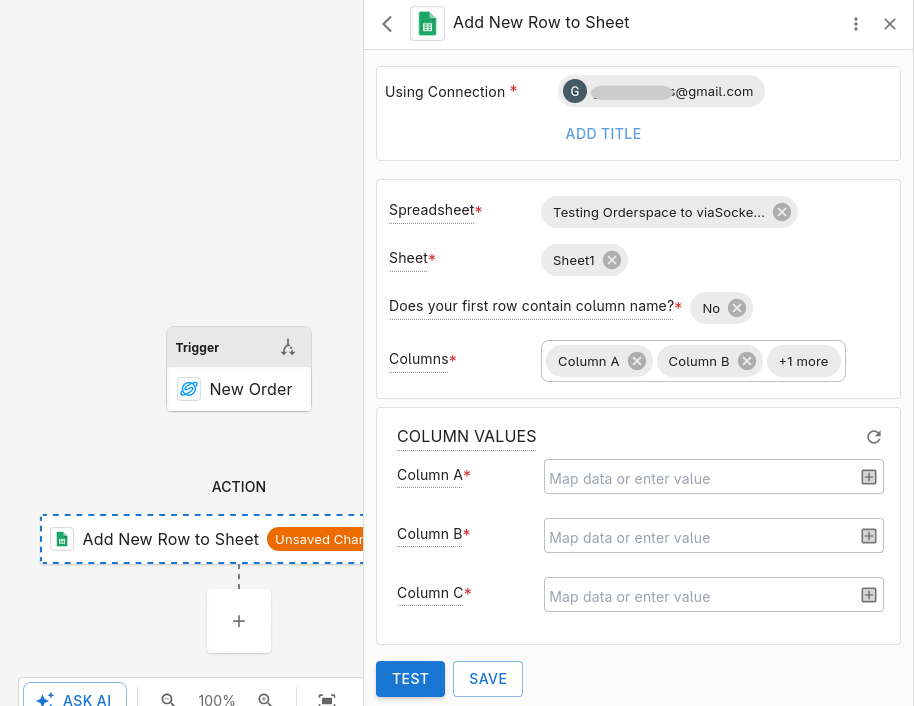Screen dimensions: 914x706
Task: Click the branch icon on Trigger card
Action: click(x=288, y=347)
